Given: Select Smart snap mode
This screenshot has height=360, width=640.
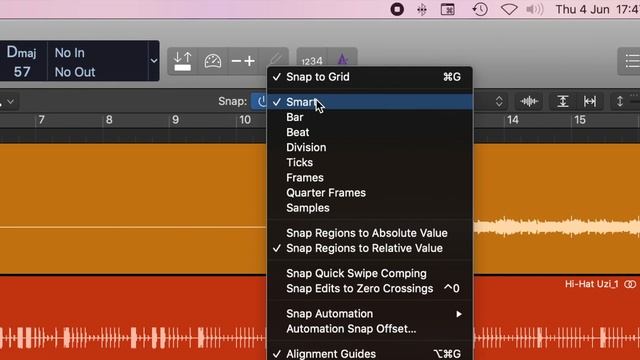Looking at the screenshot, I should point(370,102).
